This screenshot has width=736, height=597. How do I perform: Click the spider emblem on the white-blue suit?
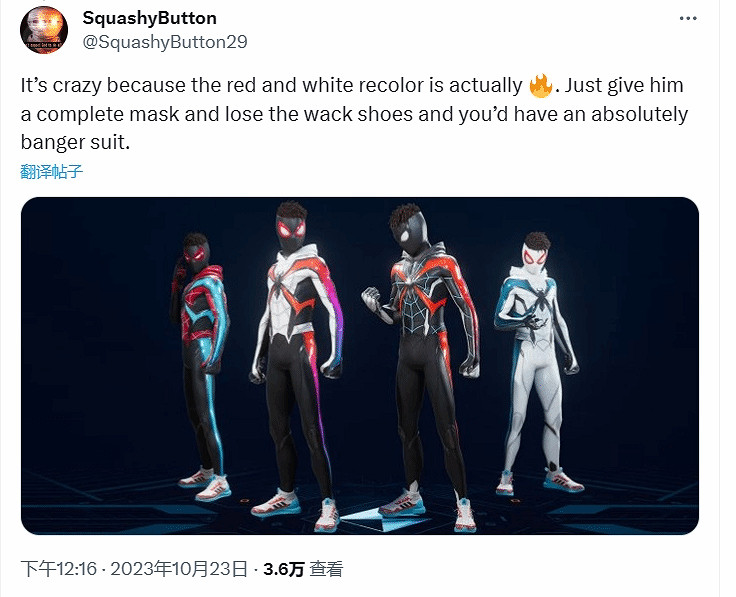coord(540,300)
